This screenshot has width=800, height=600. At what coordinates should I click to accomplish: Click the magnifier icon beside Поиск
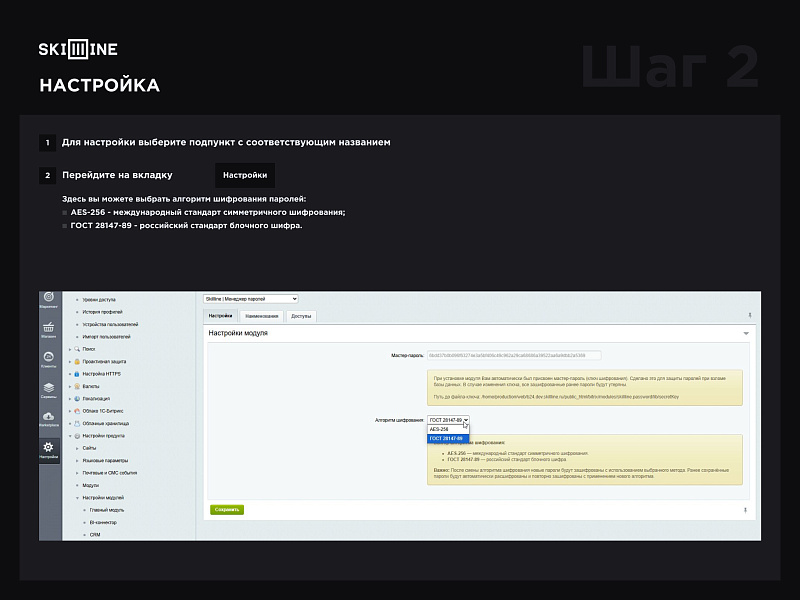(77, 349)
